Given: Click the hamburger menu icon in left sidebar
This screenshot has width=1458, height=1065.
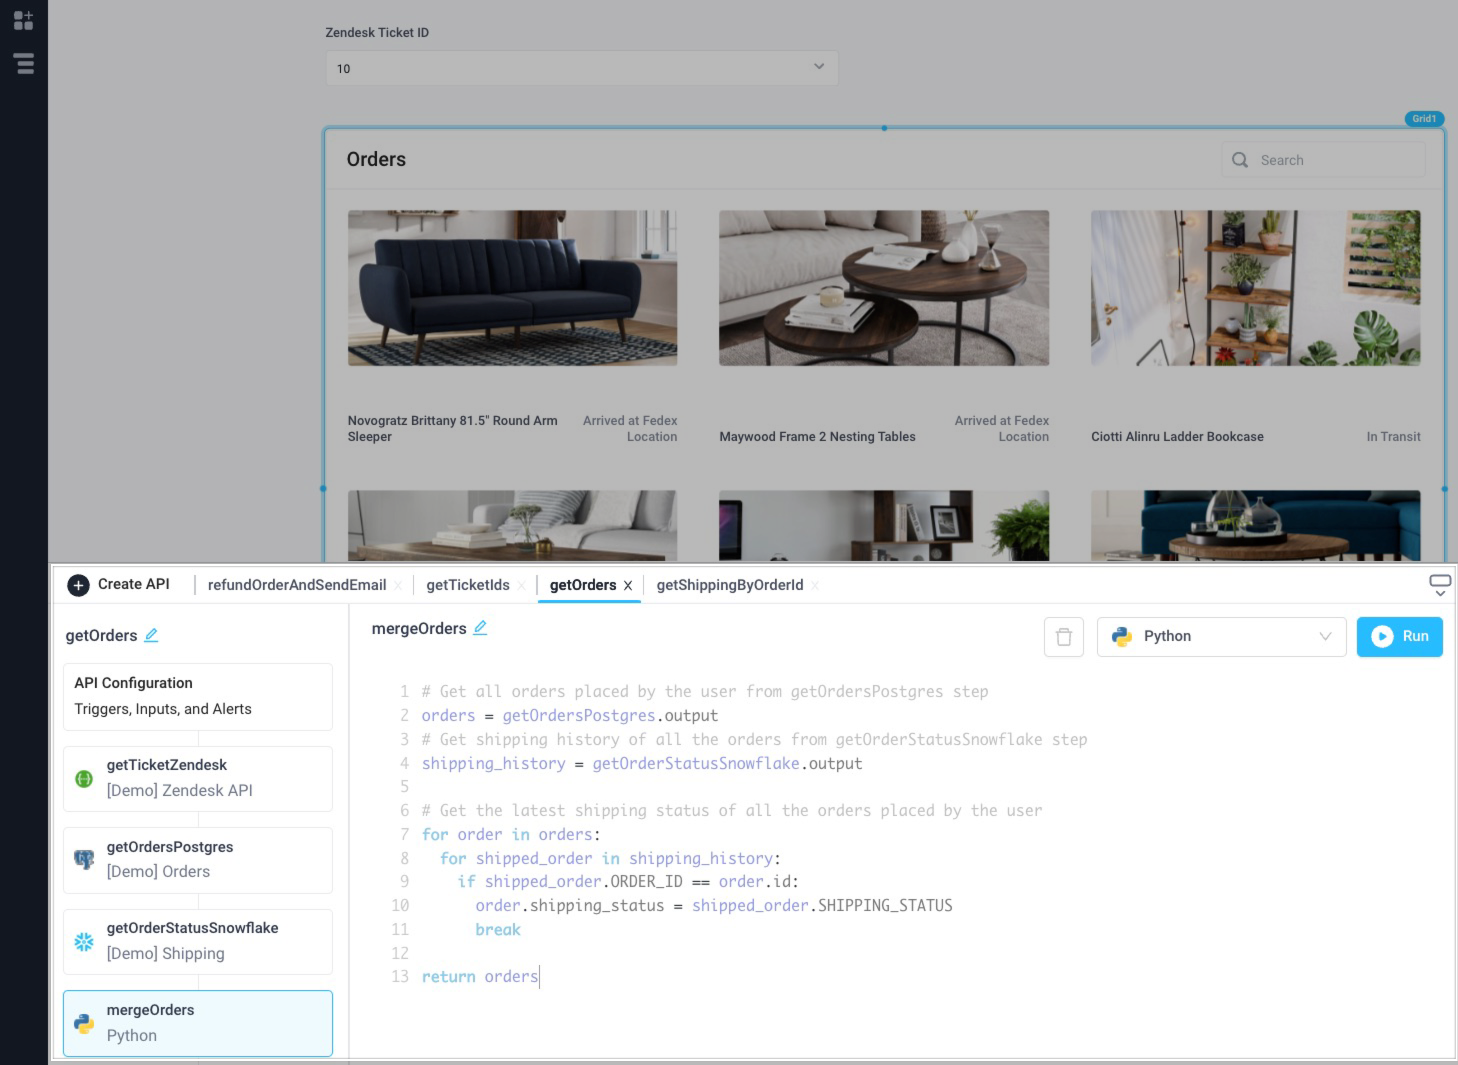Looking at the screenshot, I should click(x=23, y=64).
